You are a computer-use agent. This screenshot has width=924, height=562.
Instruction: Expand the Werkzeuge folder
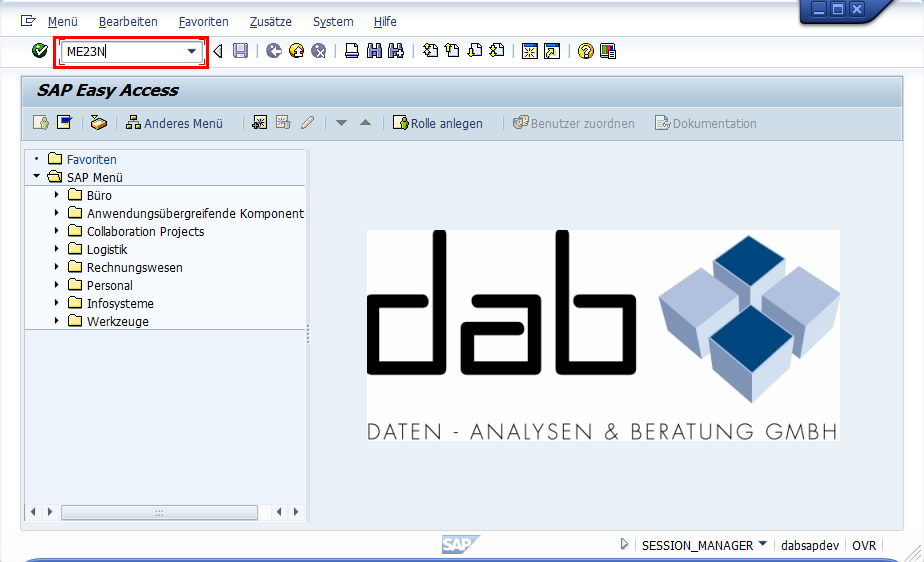pos(57,321)
